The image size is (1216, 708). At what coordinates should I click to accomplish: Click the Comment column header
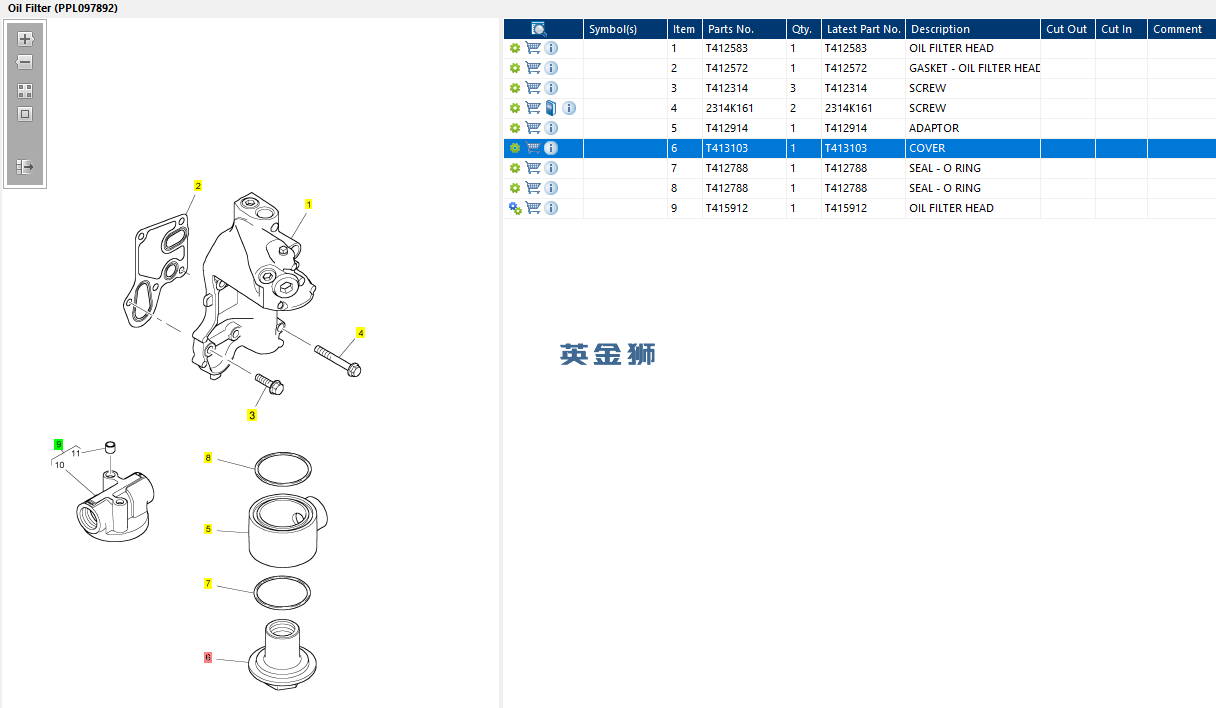[x=1181, y=29]
